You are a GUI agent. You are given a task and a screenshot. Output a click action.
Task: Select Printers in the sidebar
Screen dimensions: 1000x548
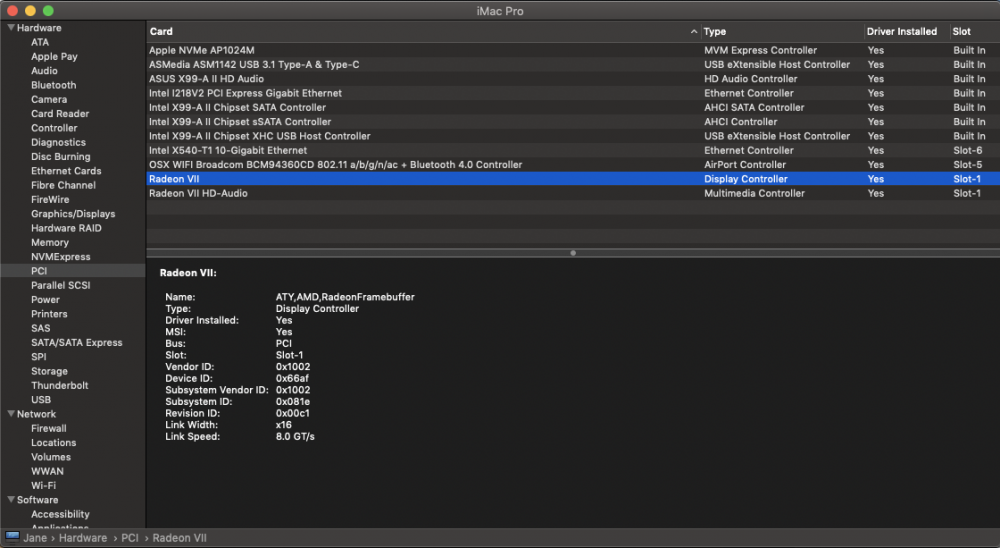click(x=49, y=314)
